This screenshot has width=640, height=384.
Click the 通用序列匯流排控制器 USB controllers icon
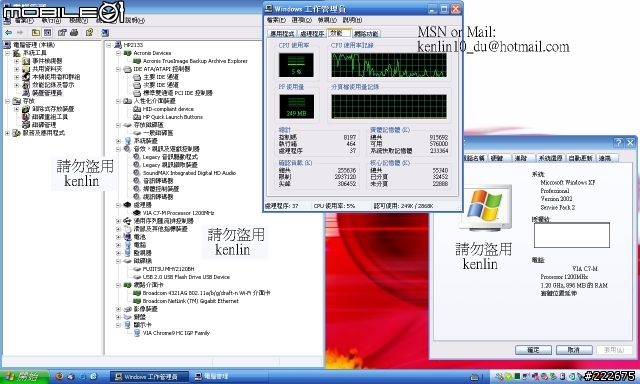point(127,221)
